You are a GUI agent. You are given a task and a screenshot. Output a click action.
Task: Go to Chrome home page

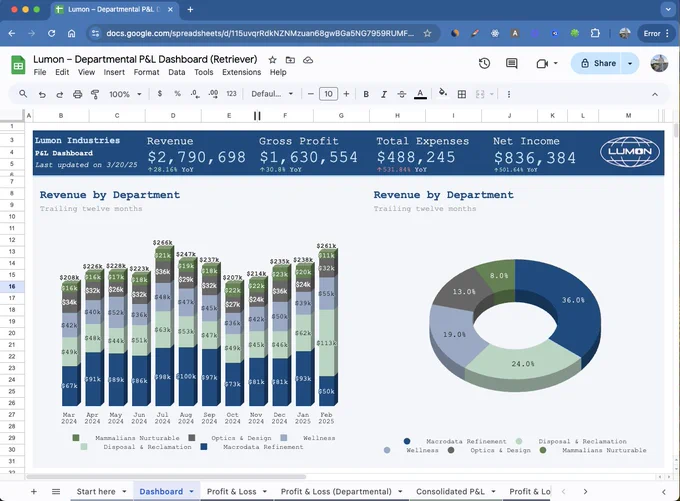pyautogui.click(x=72, y=33)
